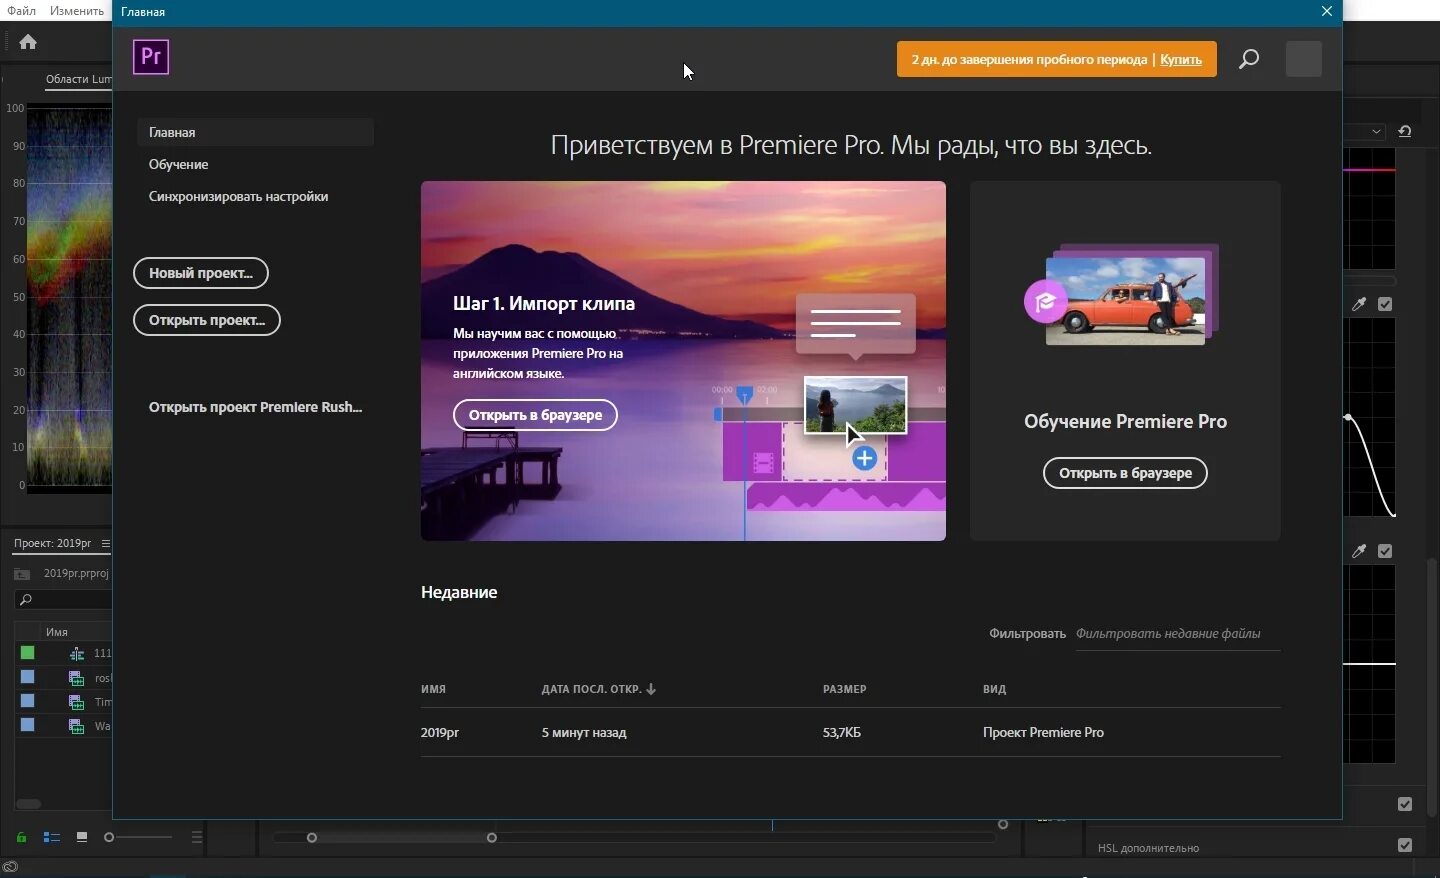Click the Проект Premiere Pro type cell

[x=1044, y=733]
